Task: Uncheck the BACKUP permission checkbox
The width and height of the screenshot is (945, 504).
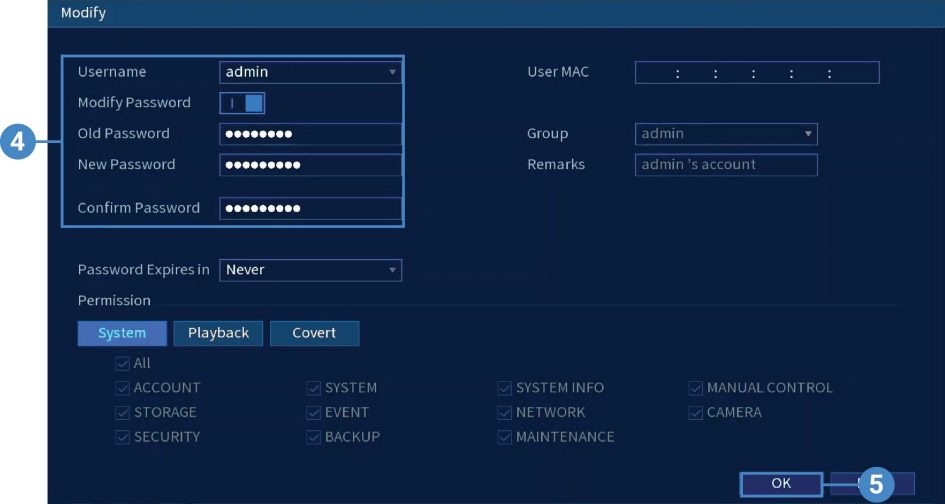Action: click(x=314, y=437)
